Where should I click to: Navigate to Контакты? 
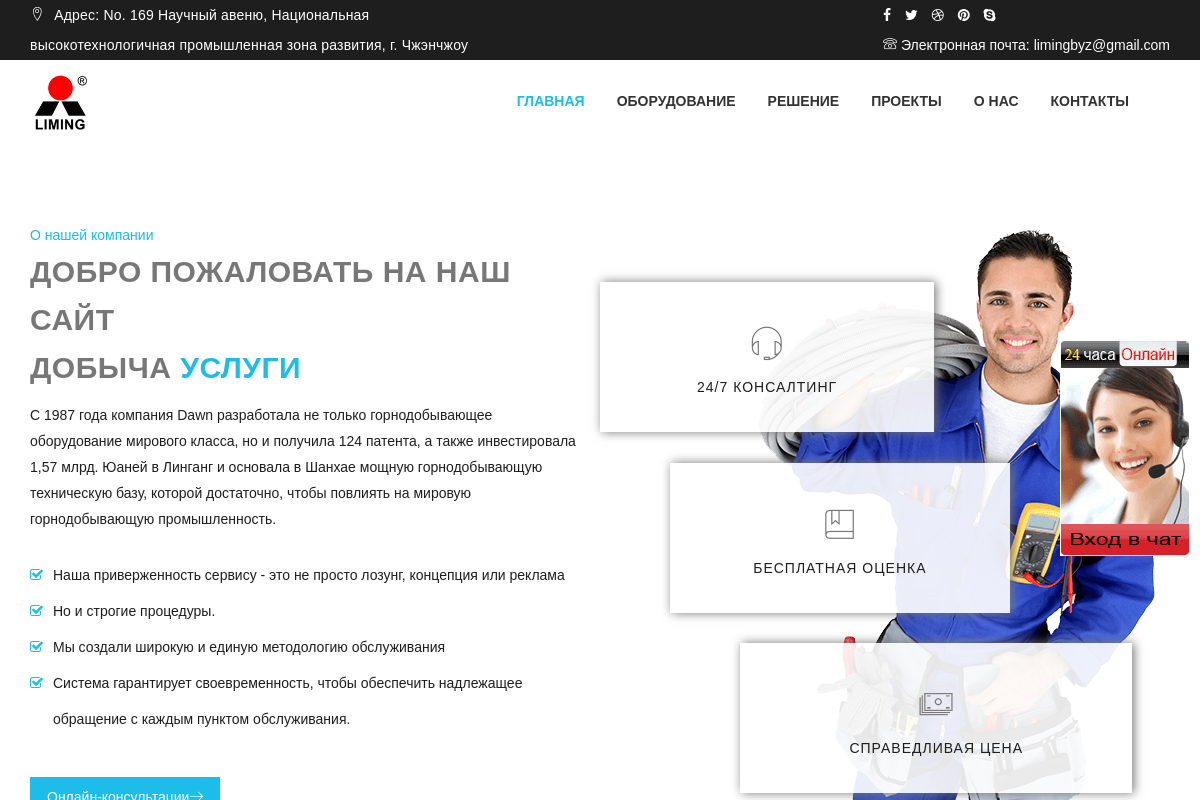click(x=1089, y=101)
